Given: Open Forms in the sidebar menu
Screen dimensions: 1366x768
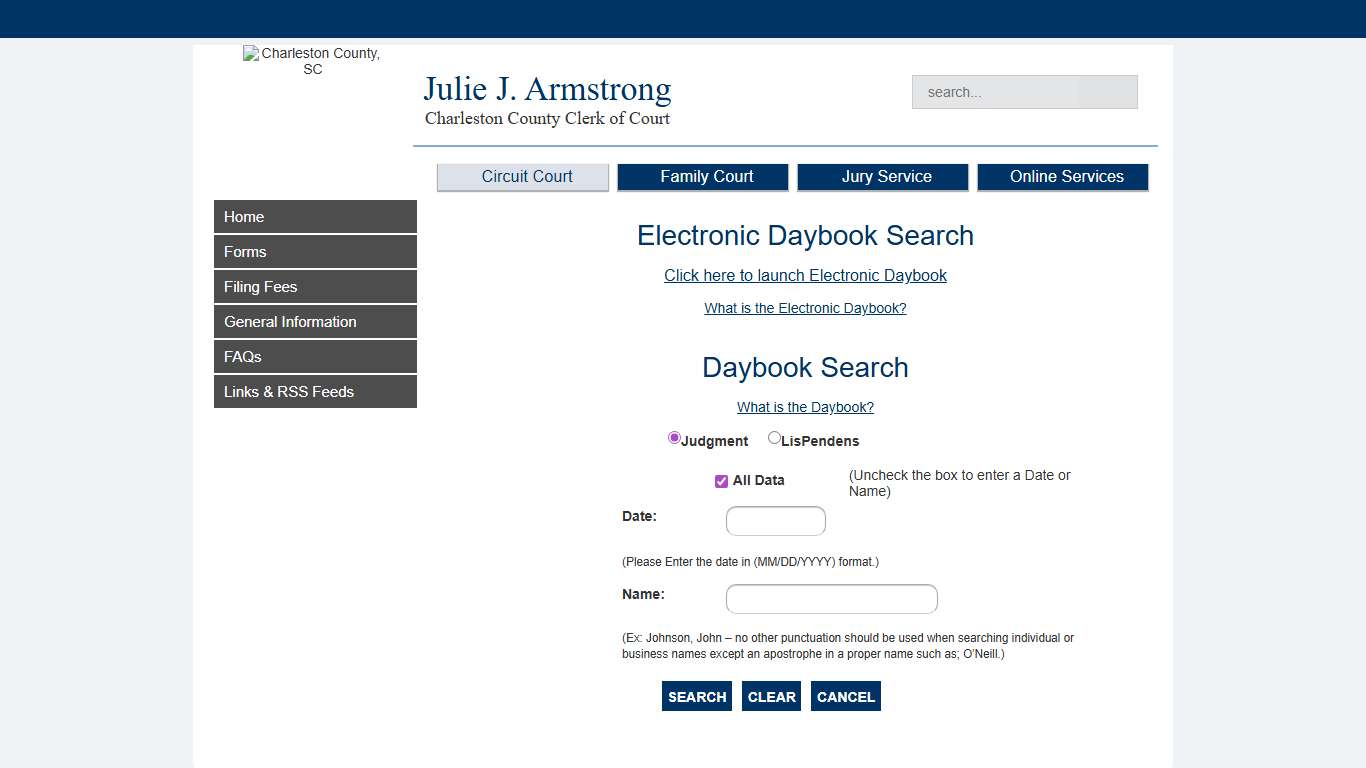Looking at the screenshot, I should point(315,252).
